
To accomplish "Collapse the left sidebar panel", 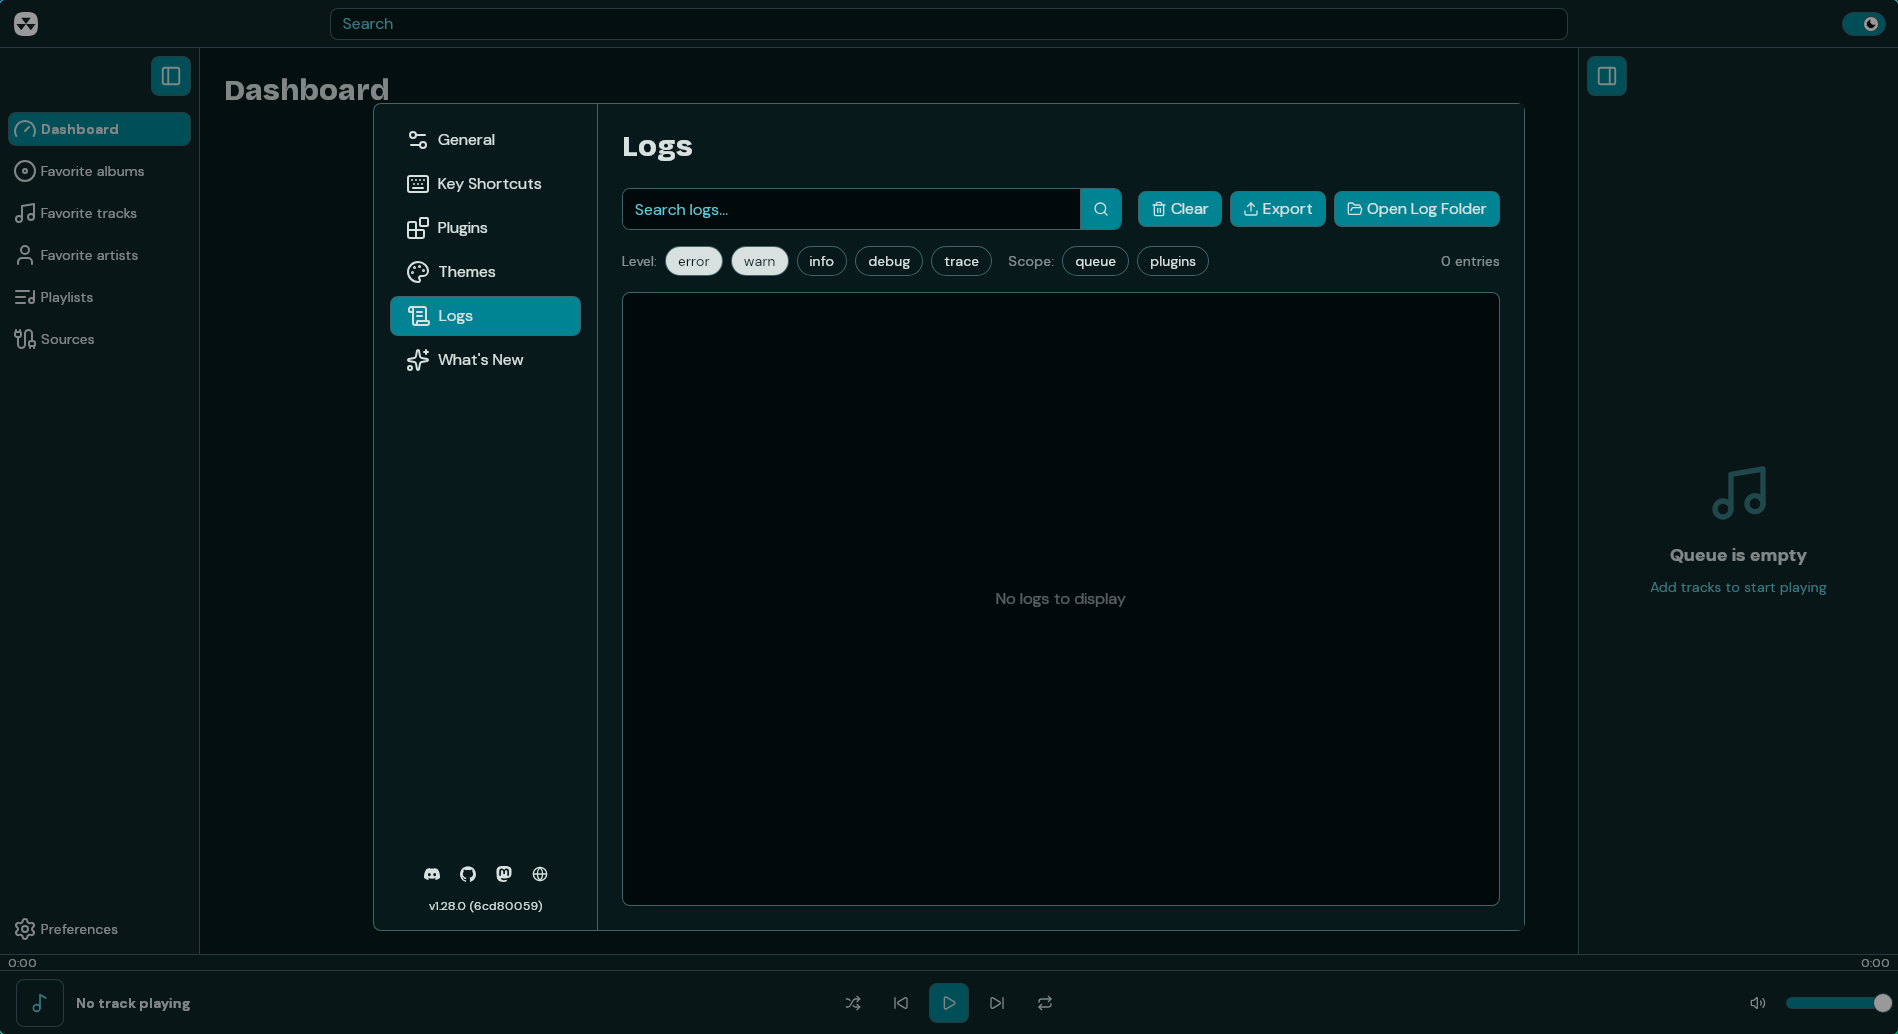I will click(x=170, y=75).
